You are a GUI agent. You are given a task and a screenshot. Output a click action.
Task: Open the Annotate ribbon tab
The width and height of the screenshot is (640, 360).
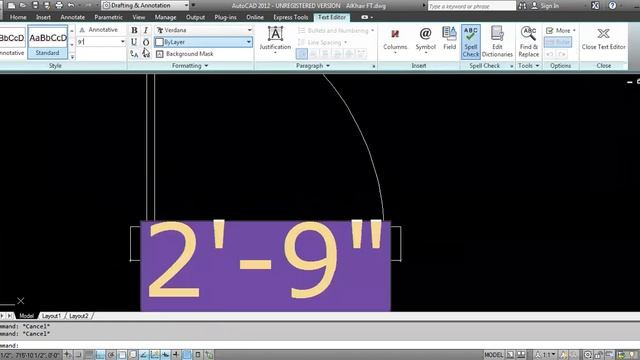(73, 17)
